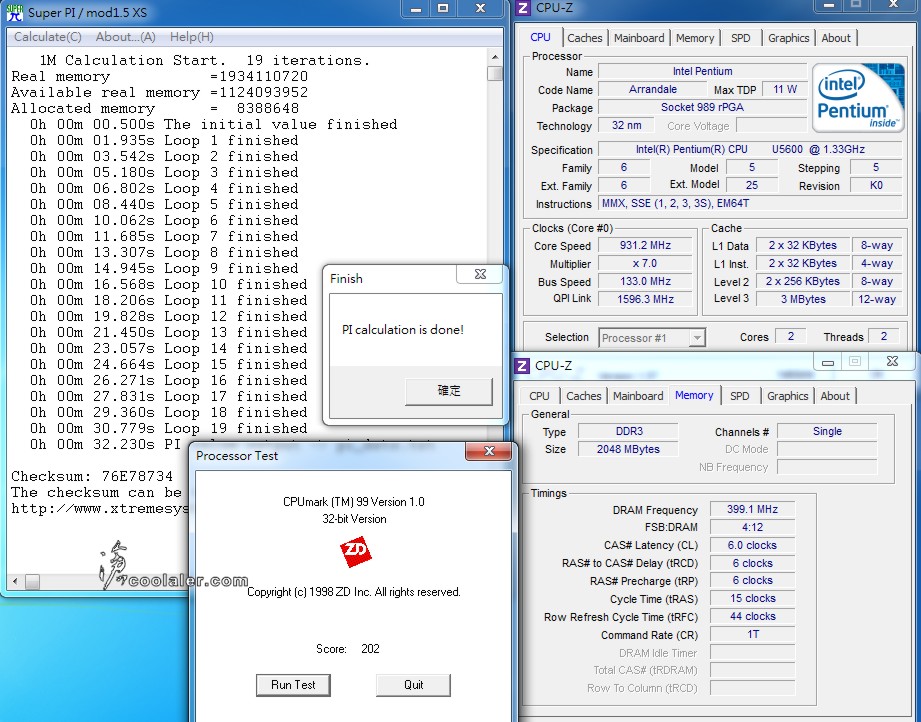Switch to SPD tab in top CPU-Z window
This screenshot has height=722, width=921.
coord(741,38)
